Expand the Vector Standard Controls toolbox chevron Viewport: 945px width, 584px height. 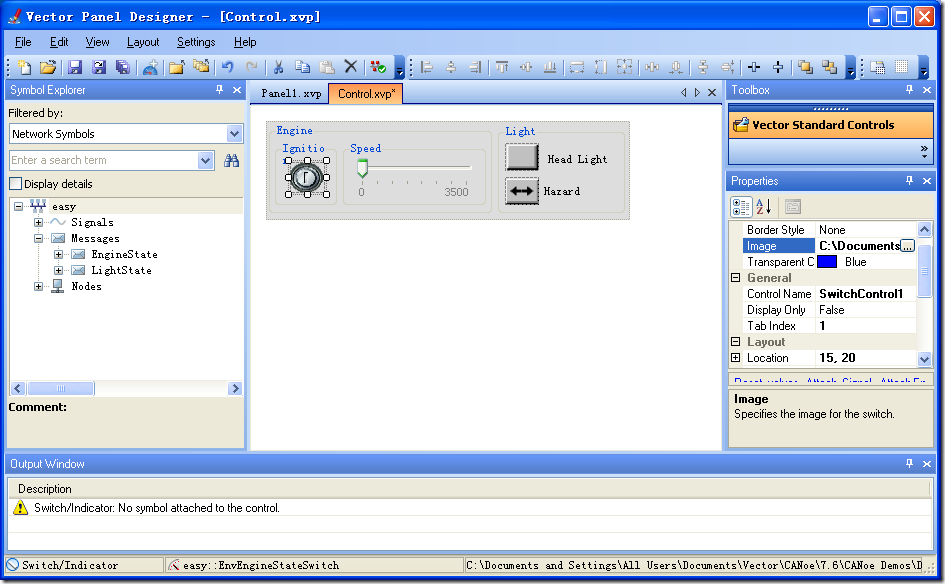(924, 151)
